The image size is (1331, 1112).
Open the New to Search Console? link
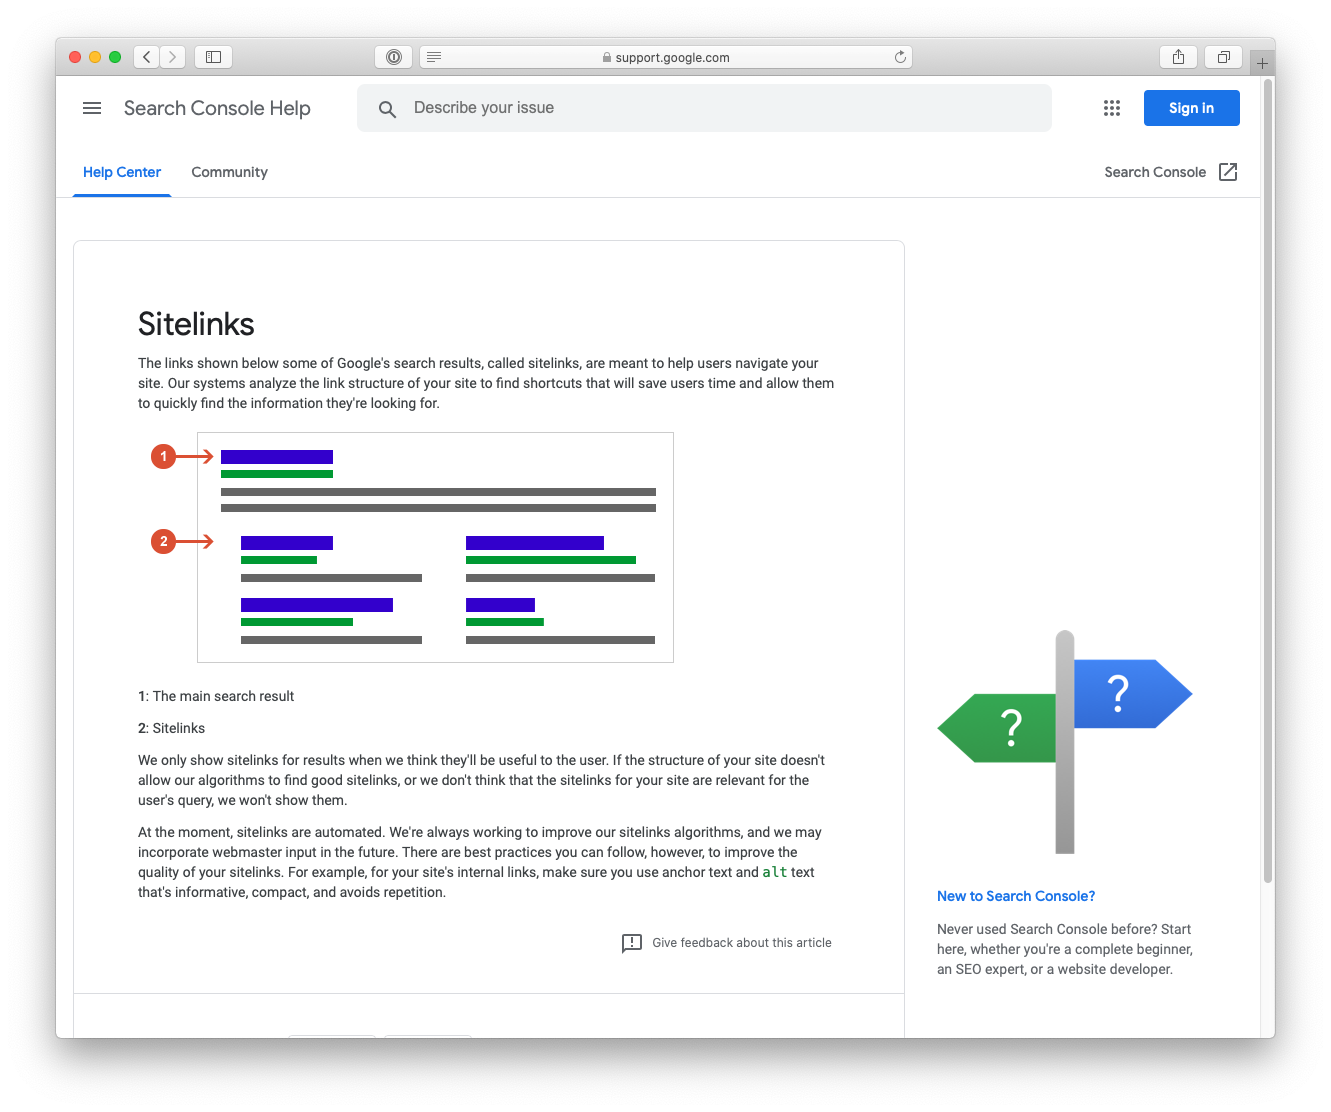pos(1016,896)
